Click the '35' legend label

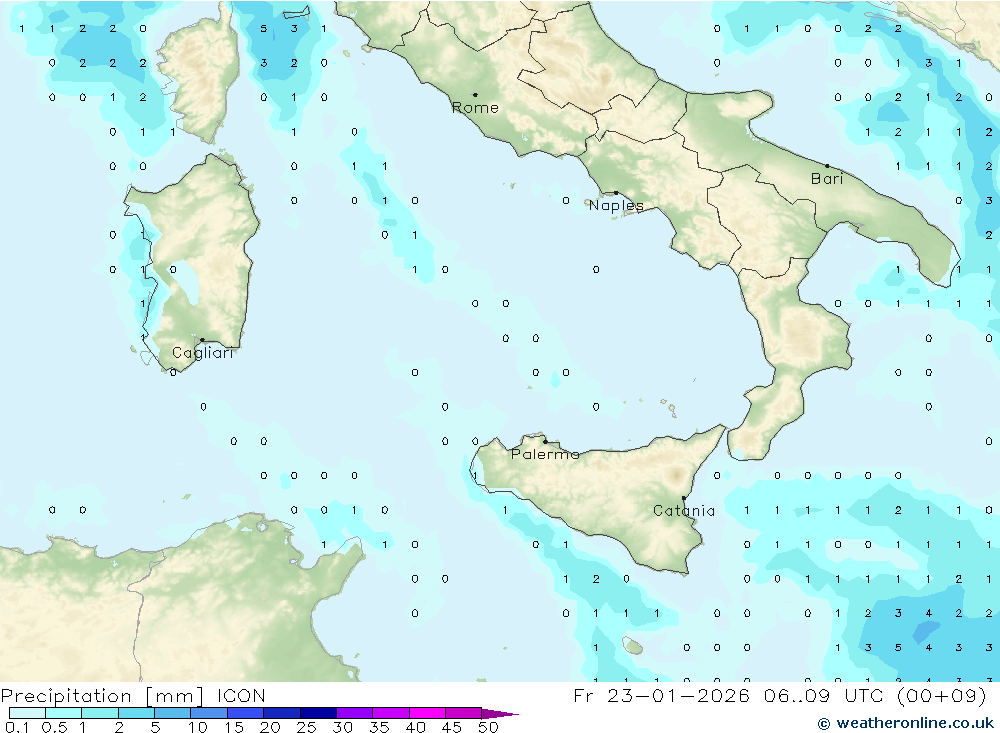point(379,727)
